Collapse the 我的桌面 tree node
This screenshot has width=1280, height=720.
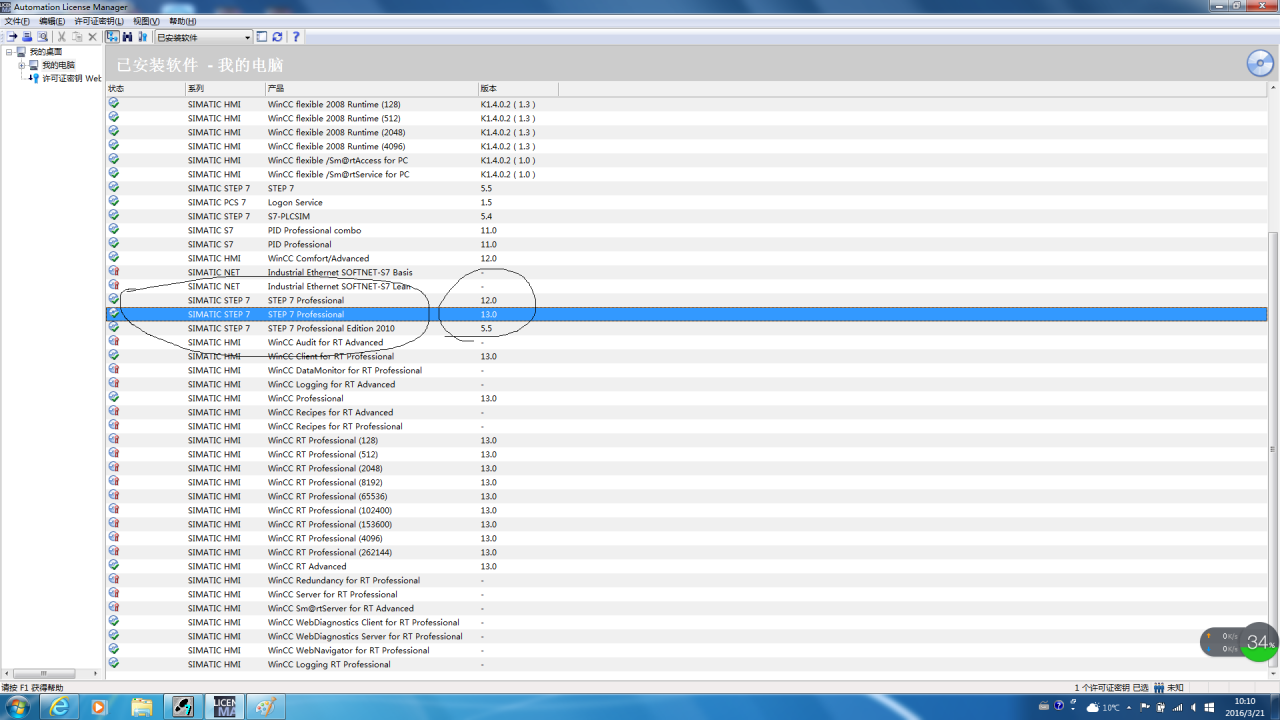click(x=8, y=52)
